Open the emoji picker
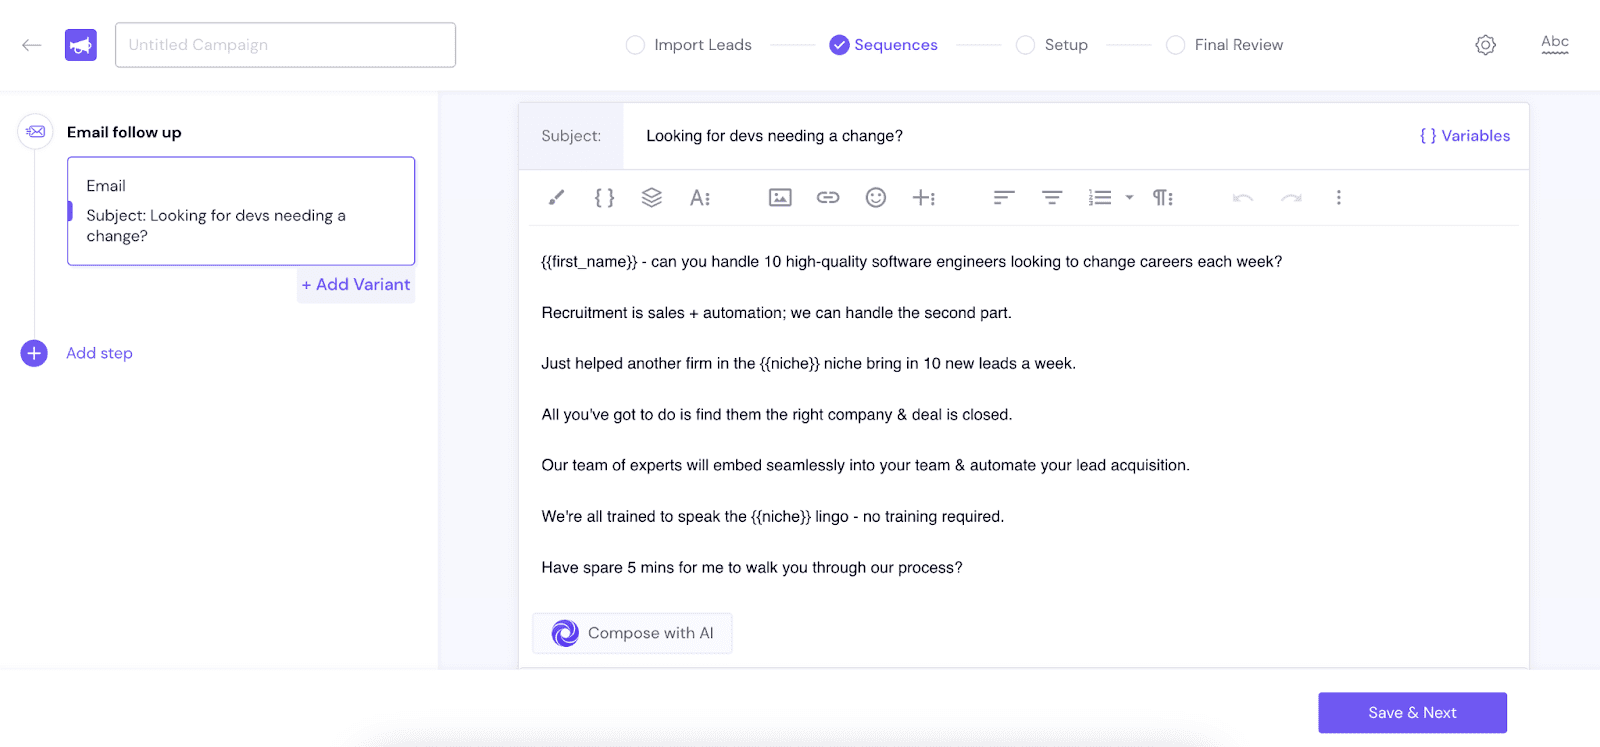Viewport: 1600px width, 747px height. point(876,198)
